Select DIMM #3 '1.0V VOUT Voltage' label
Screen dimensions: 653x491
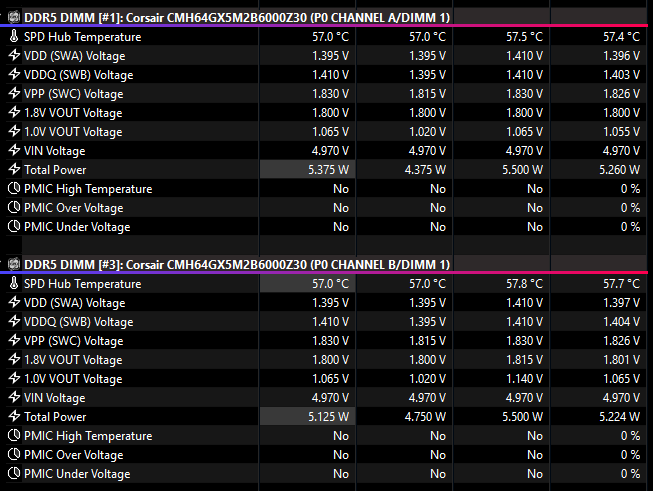[73, 379]
